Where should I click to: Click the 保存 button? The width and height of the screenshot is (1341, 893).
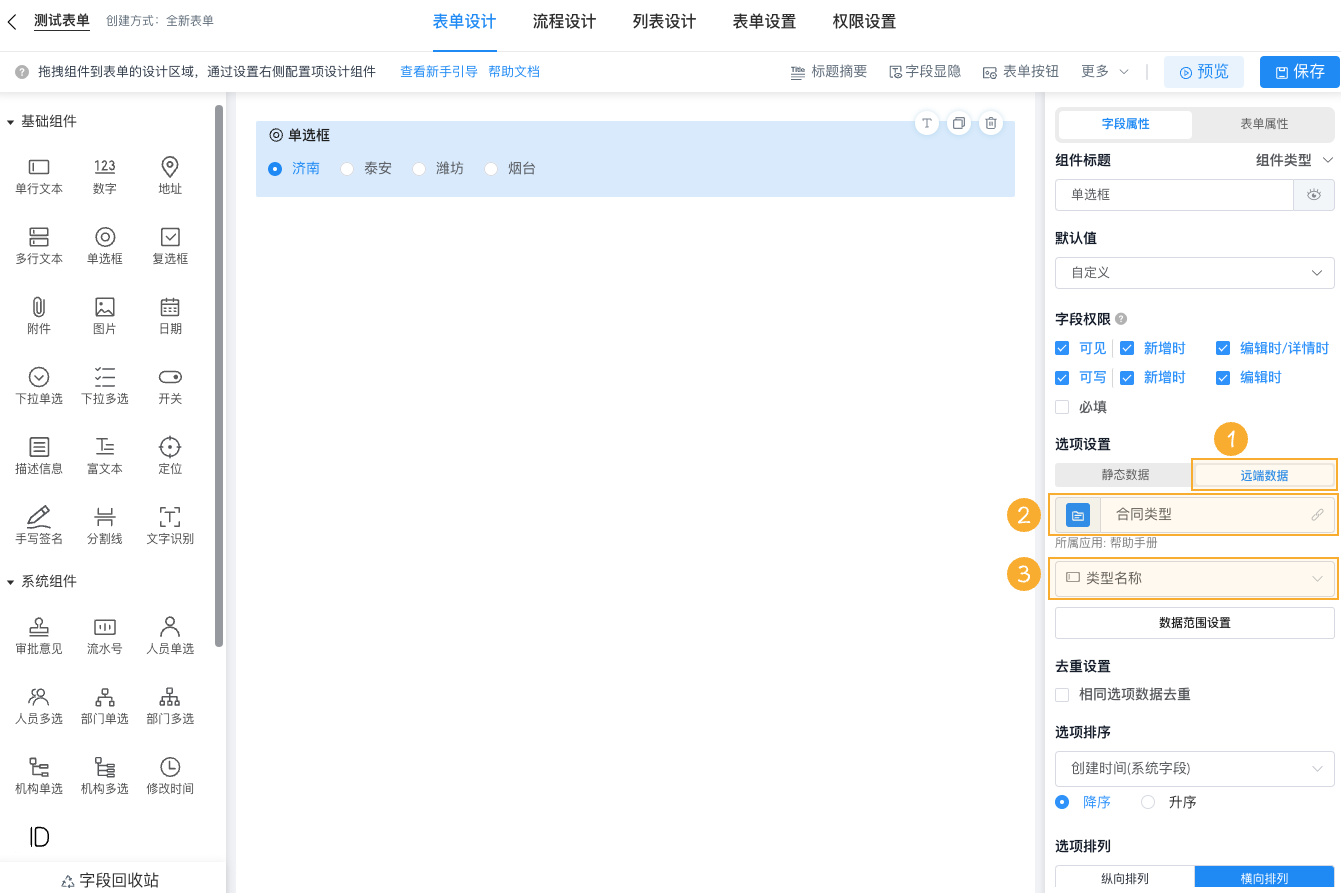tap(1299, 71)
